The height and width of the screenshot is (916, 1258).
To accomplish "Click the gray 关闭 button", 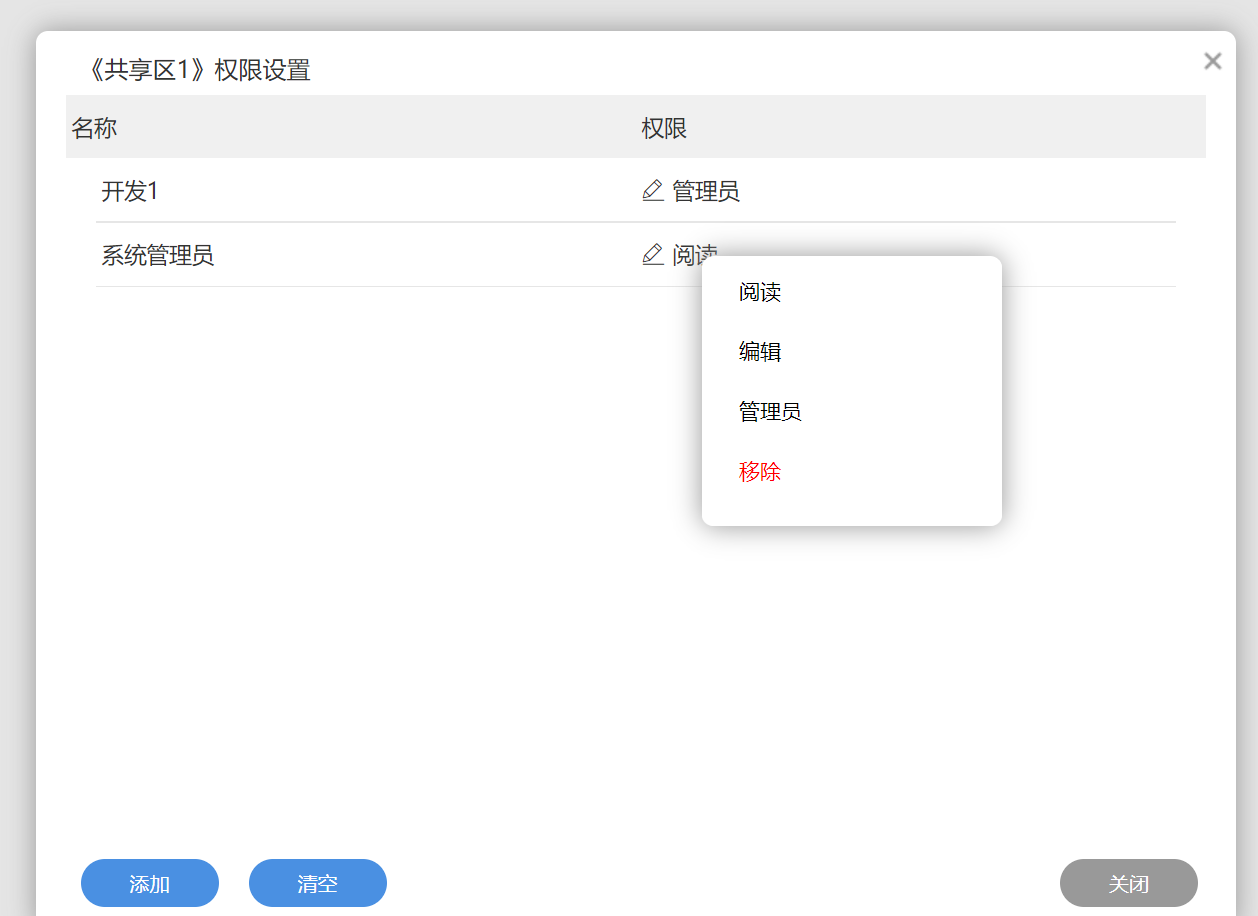I will [x=1129, y=883].
